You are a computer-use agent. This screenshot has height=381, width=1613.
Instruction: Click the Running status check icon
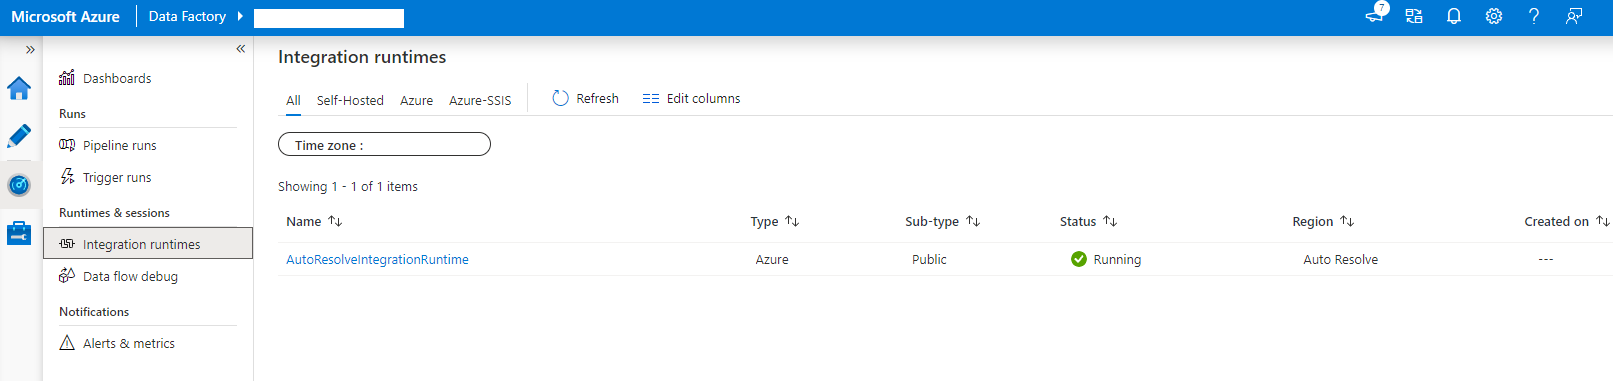pos(1079,259)
